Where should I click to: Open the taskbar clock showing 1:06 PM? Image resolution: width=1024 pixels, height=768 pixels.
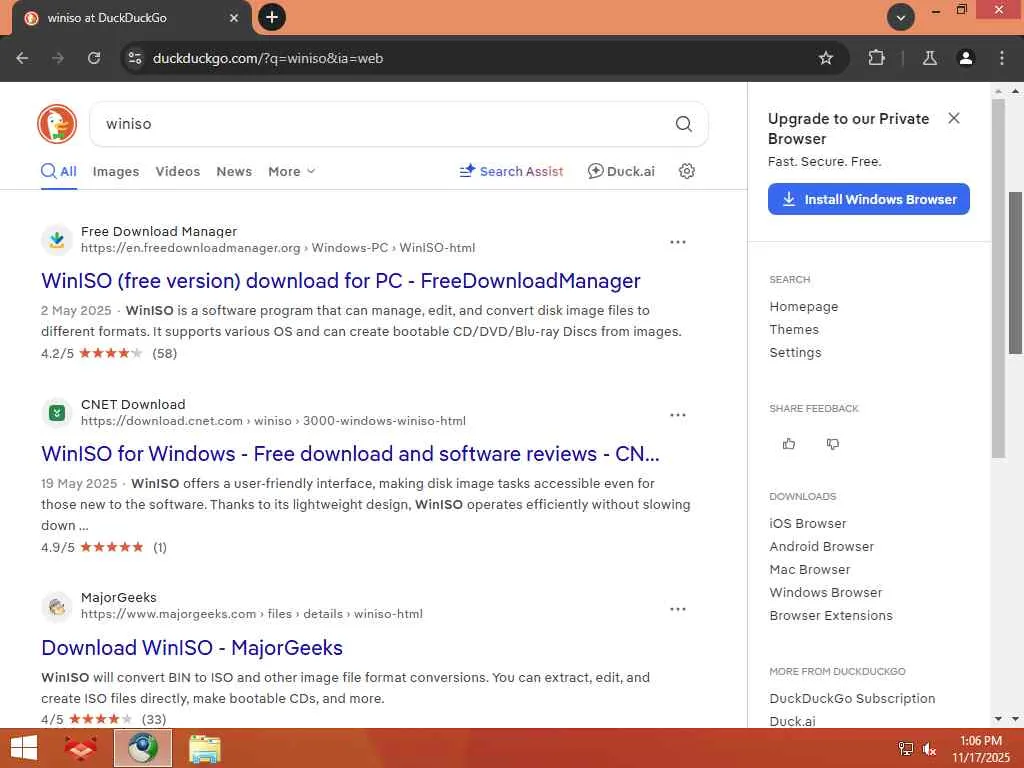(x=981, y=749)
